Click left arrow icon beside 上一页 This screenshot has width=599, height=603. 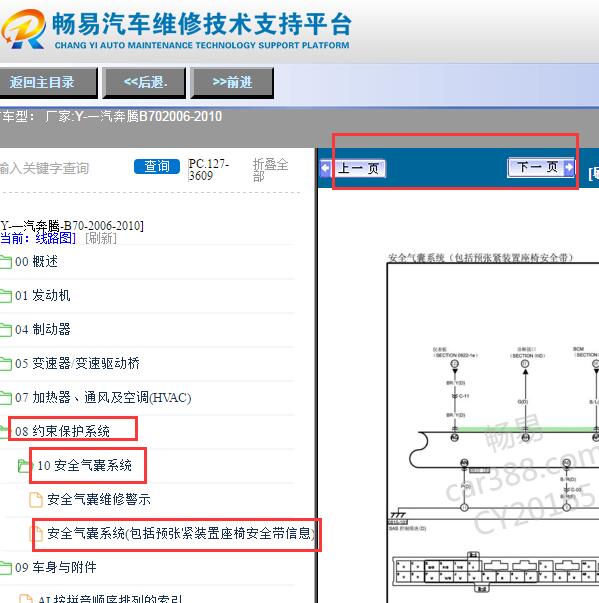326,168
